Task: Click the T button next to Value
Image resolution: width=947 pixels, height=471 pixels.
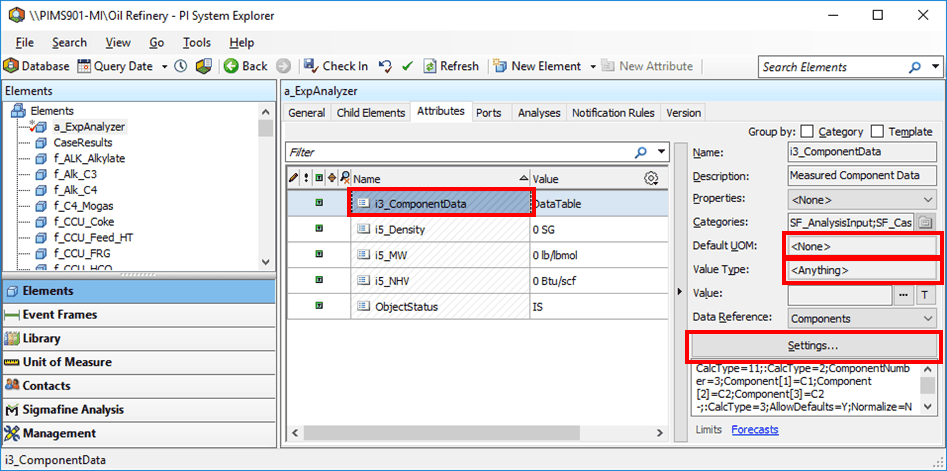Action: coord(924,294)
